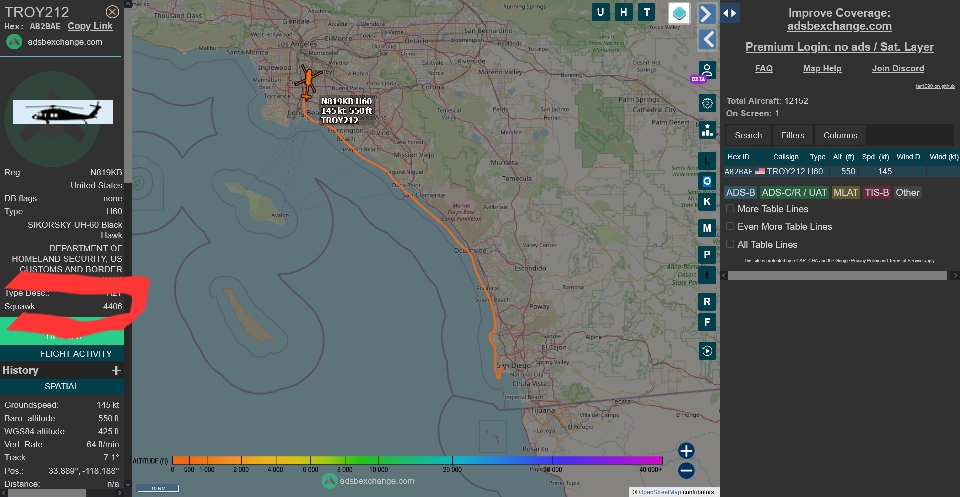The width and height of the screenshot is (960, 497).
Task: Sort table by Callsign column
Action: tap(786, 157)
